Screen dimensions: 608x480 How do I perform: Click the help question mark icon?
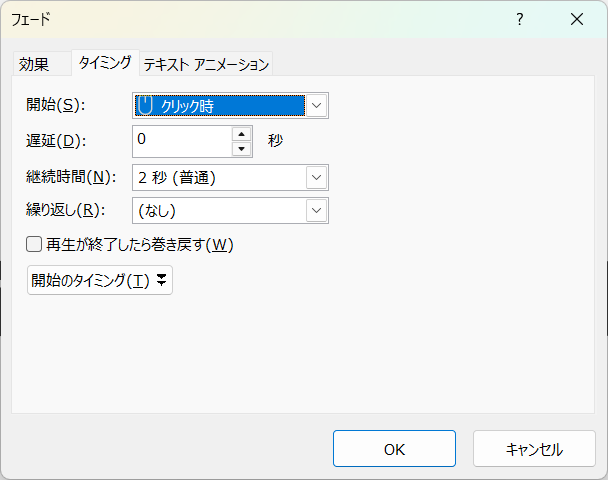[x=520, y=19]
